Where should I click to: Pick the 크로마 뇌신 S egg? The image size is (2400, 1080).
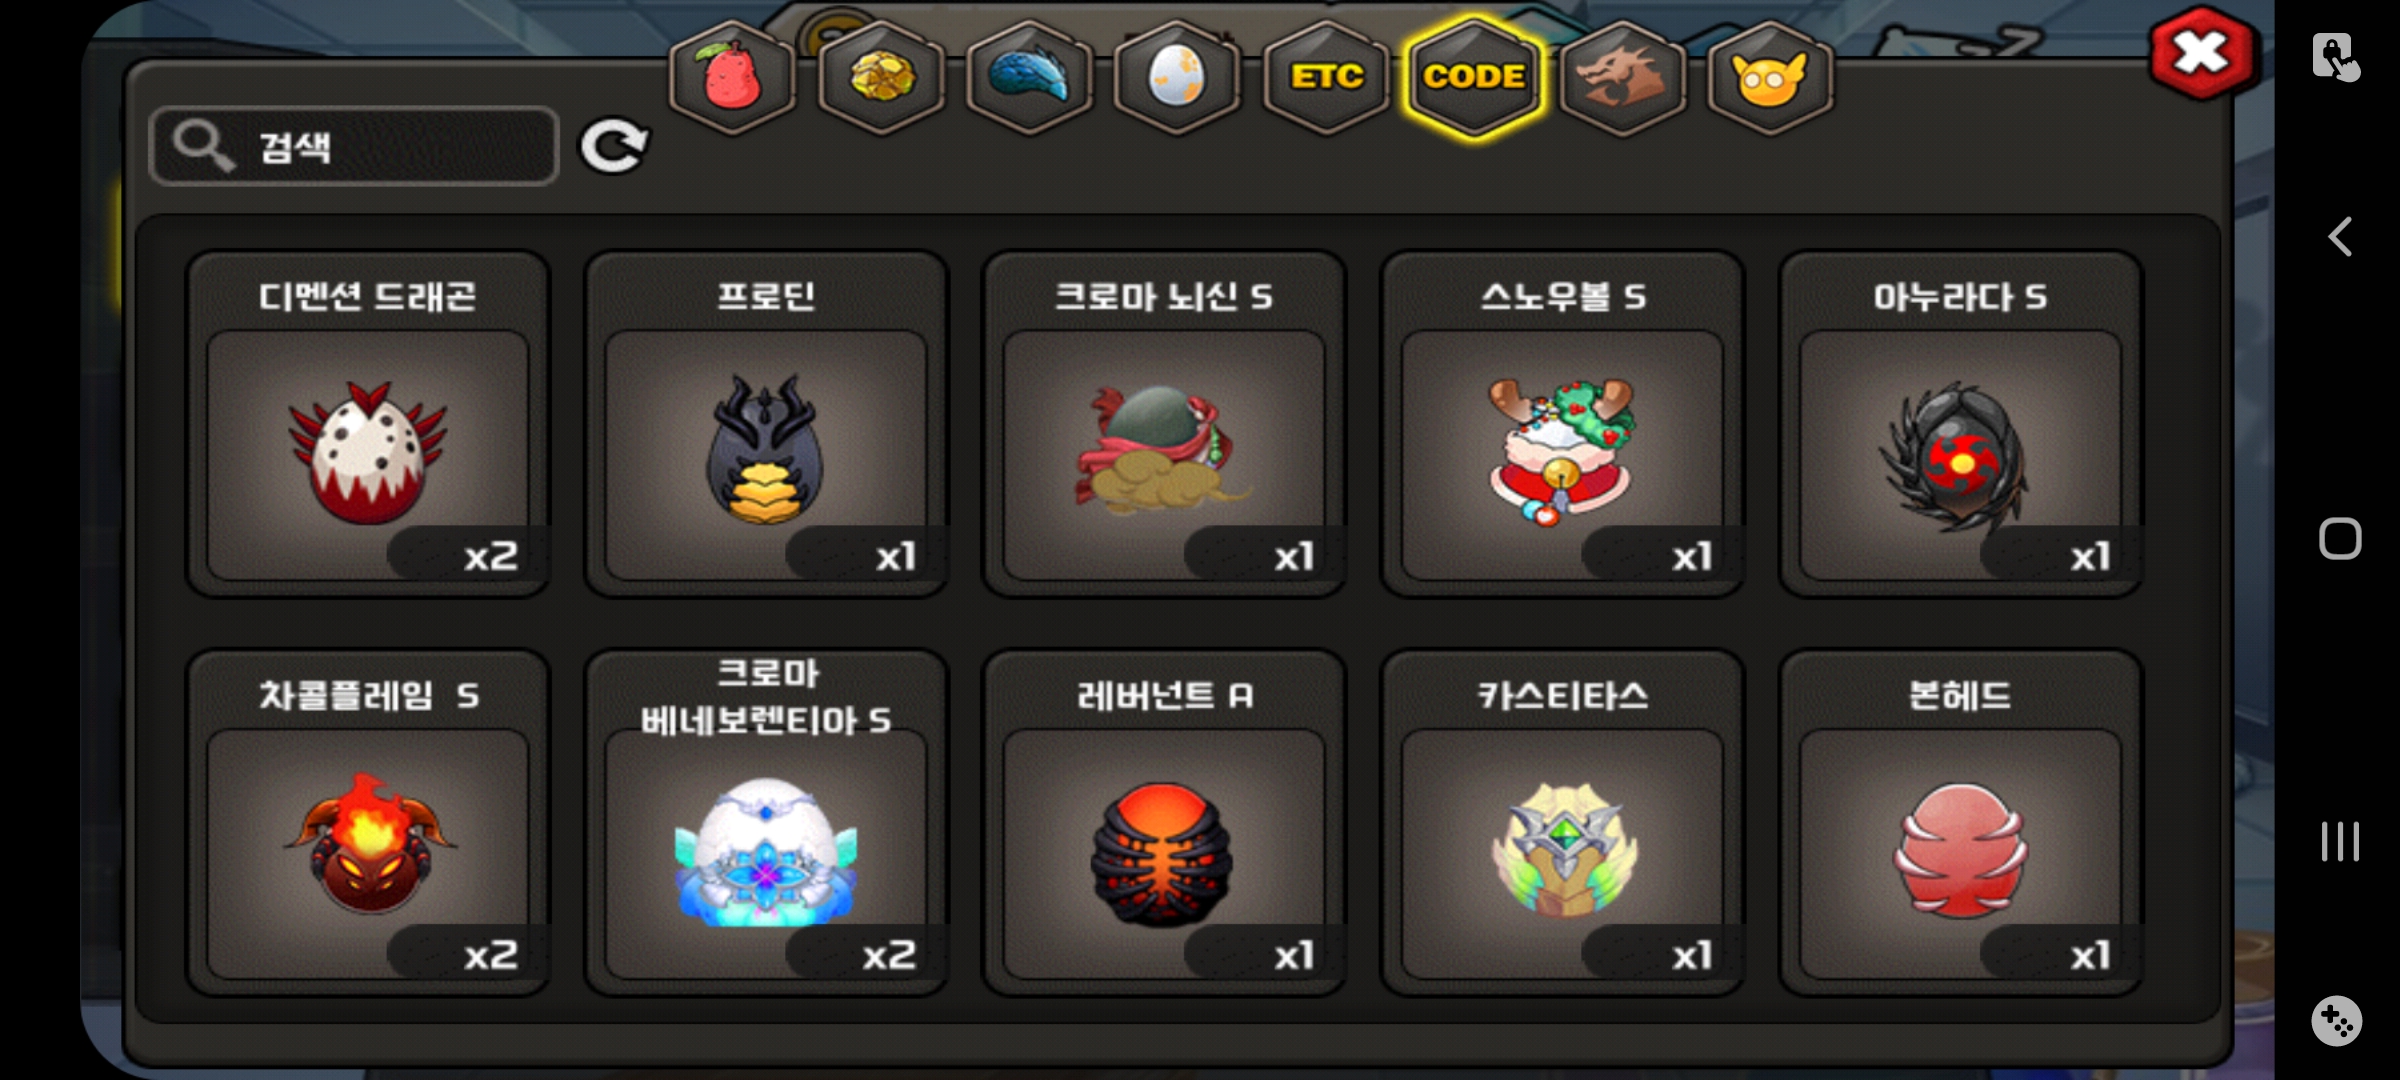(1164, 424)
